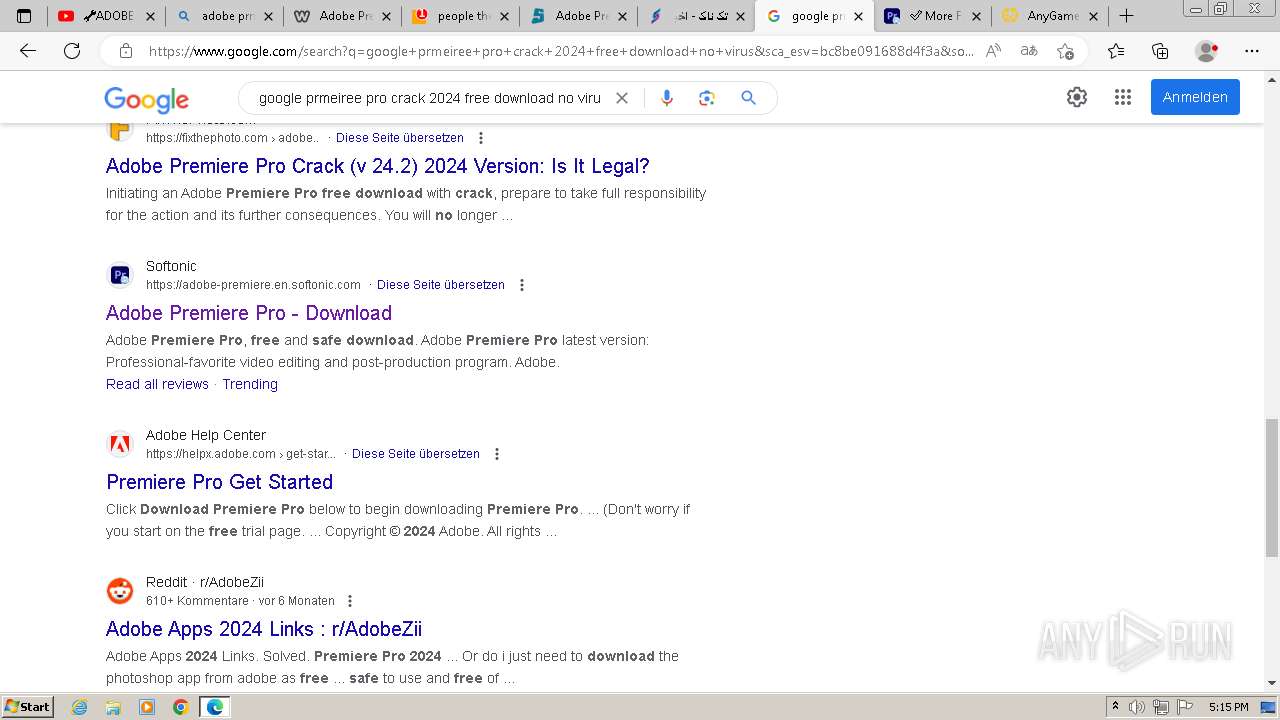
Task: Click the network tray icon
Action: 1160,707
